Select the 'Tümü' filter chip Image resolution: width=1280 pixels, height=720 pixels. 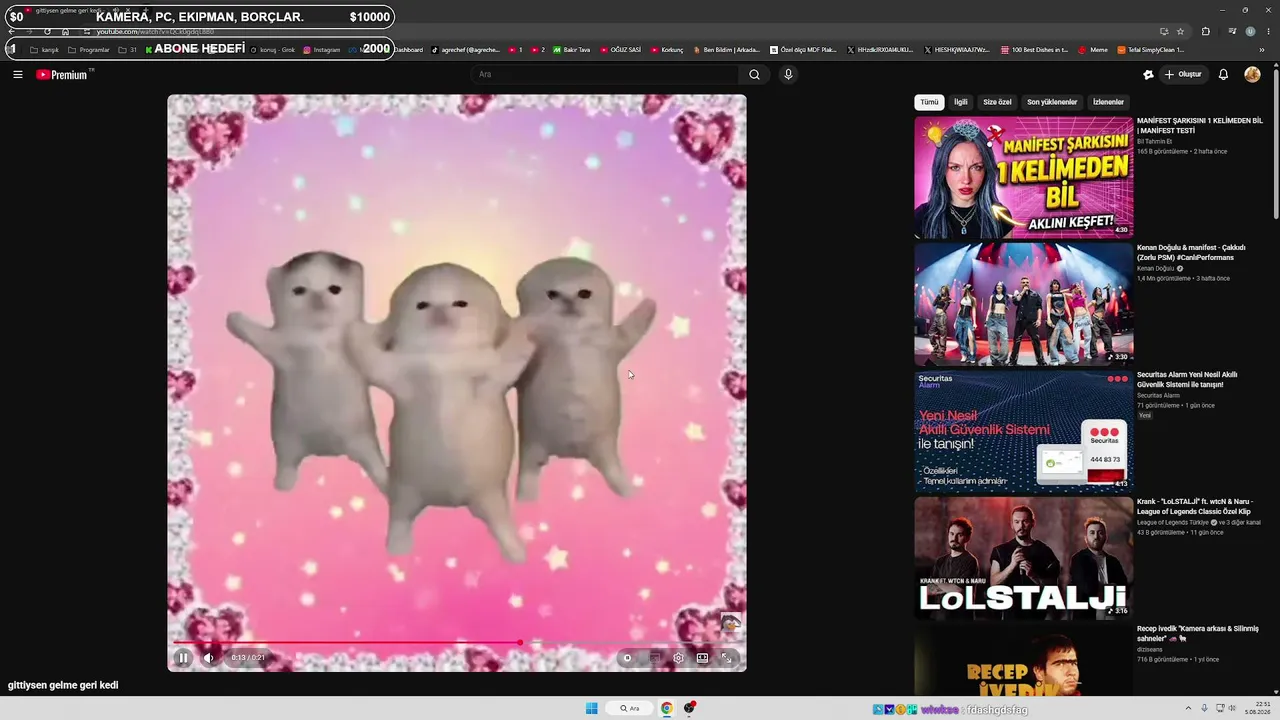tap(929, 102)
